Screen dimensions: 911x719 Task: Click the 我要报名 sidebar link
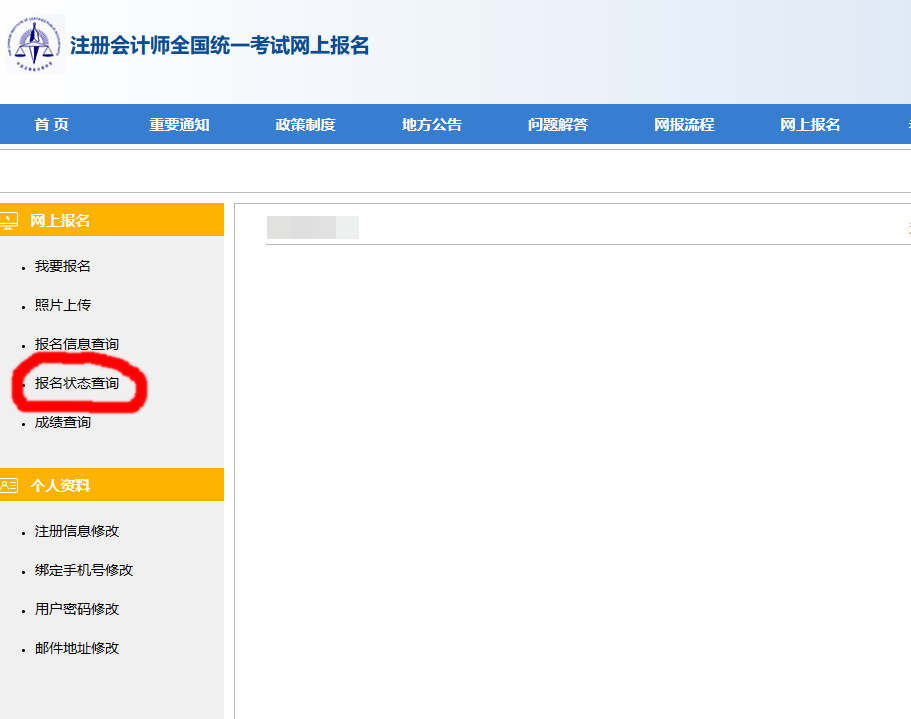(63, 266)
